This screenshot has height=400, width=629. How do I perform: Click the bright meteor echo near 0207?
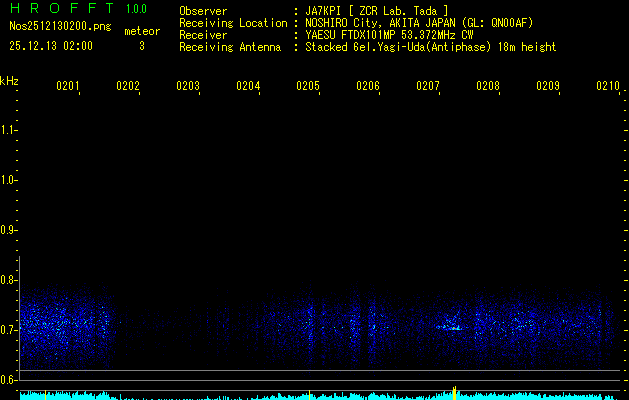coord(454,326)
